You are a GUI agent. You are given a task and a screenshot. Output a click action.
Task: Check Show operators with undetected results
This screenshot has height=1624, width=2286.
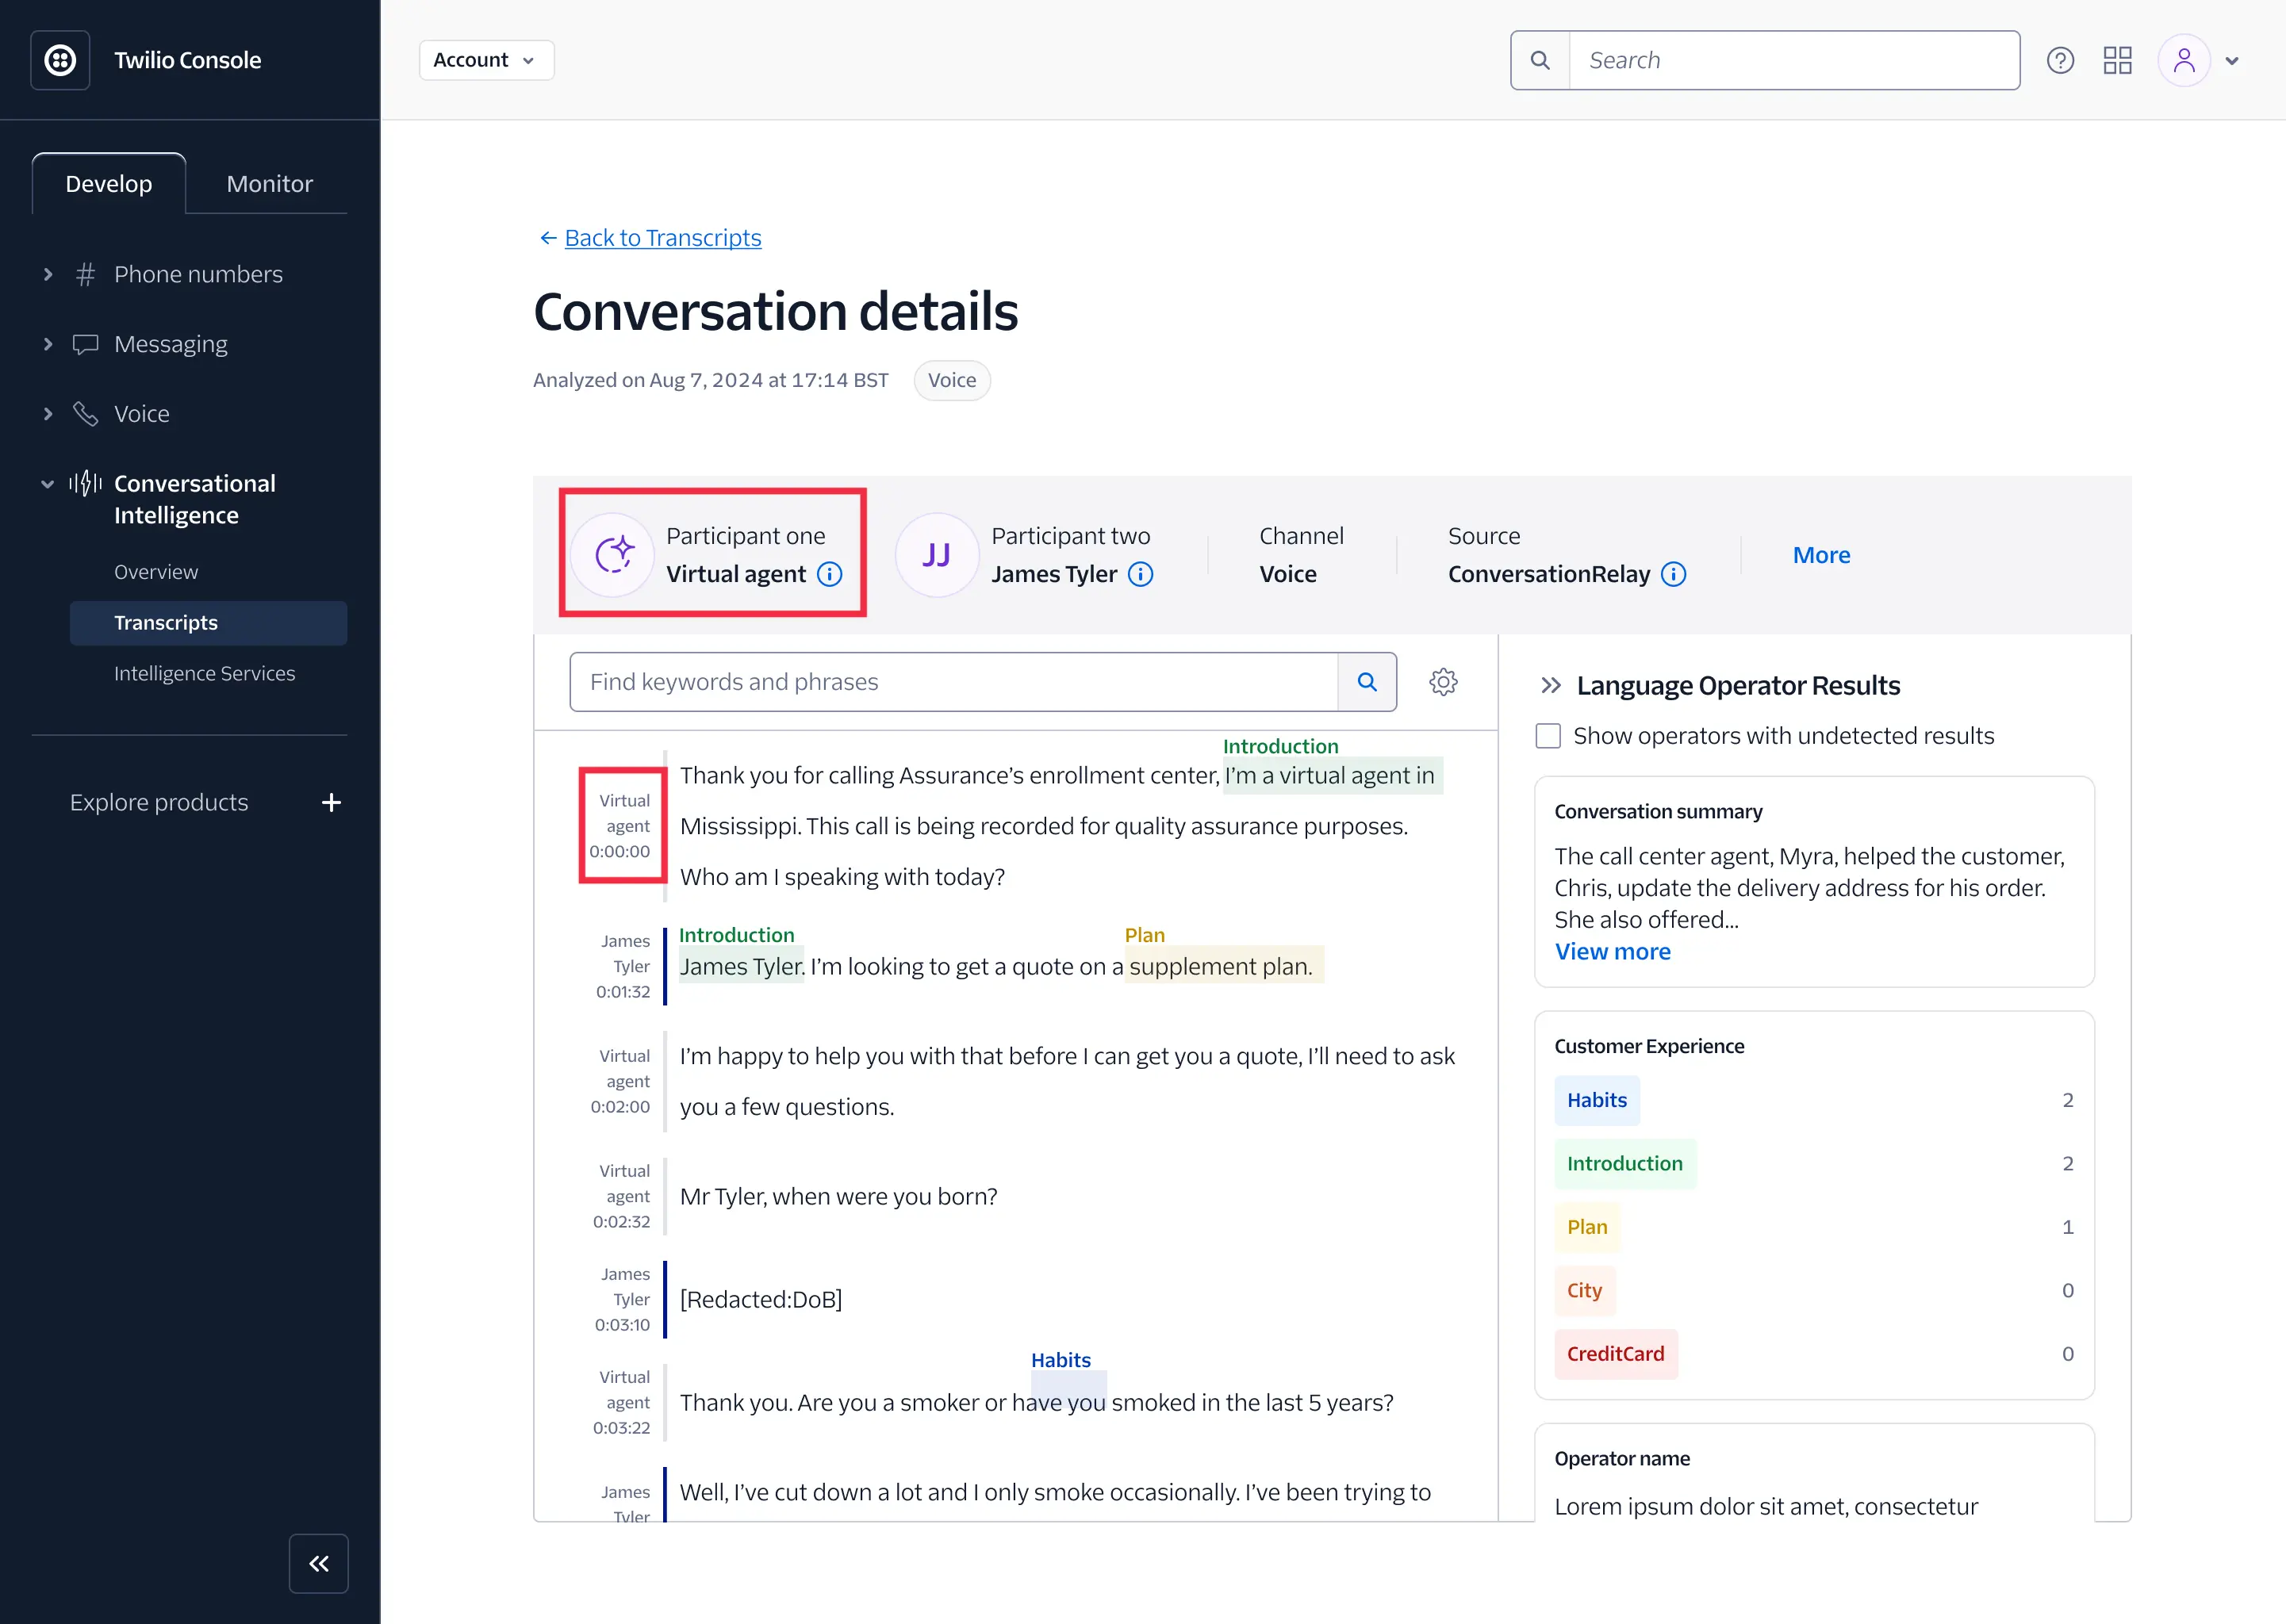(1548, 736)
